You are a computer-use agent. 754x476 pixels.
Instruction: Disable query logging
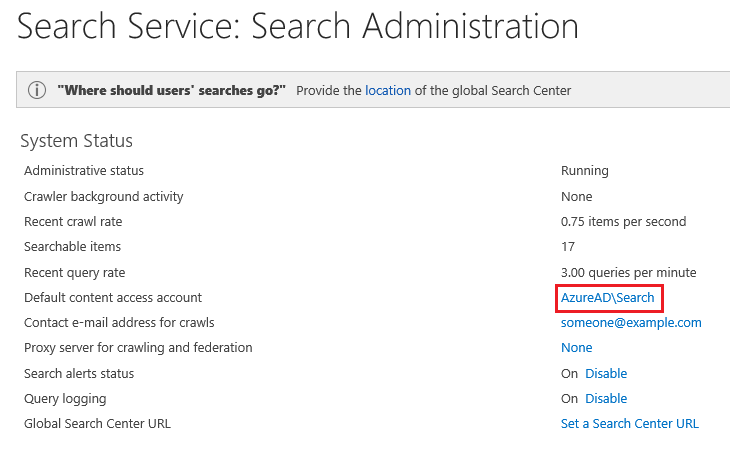click(606, 399)
